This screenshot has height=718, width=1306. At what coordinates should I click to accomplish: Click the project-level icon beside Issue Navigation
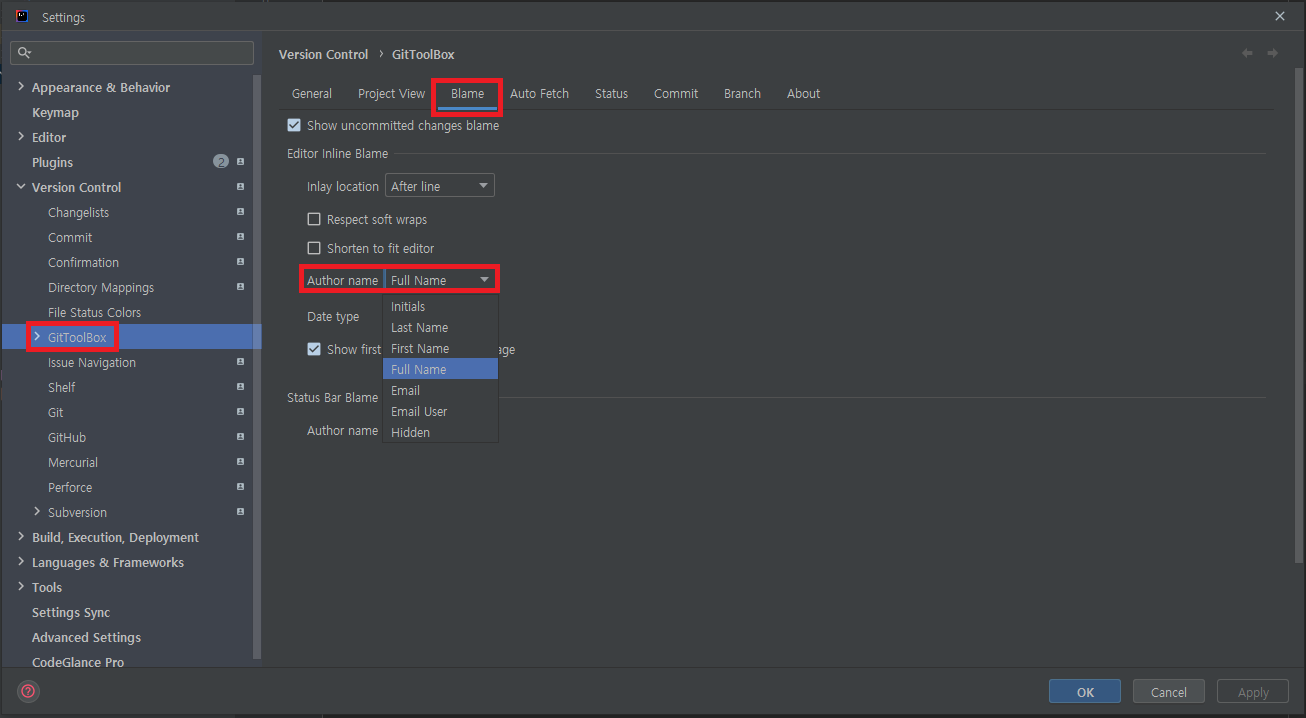tap(240, 362)
